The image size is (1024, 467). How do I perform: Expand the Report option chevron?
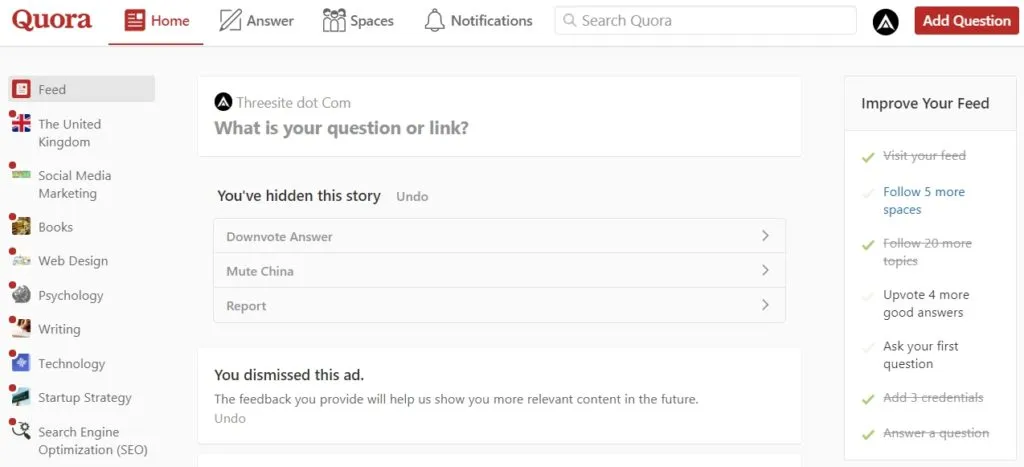tap(765, 305)
